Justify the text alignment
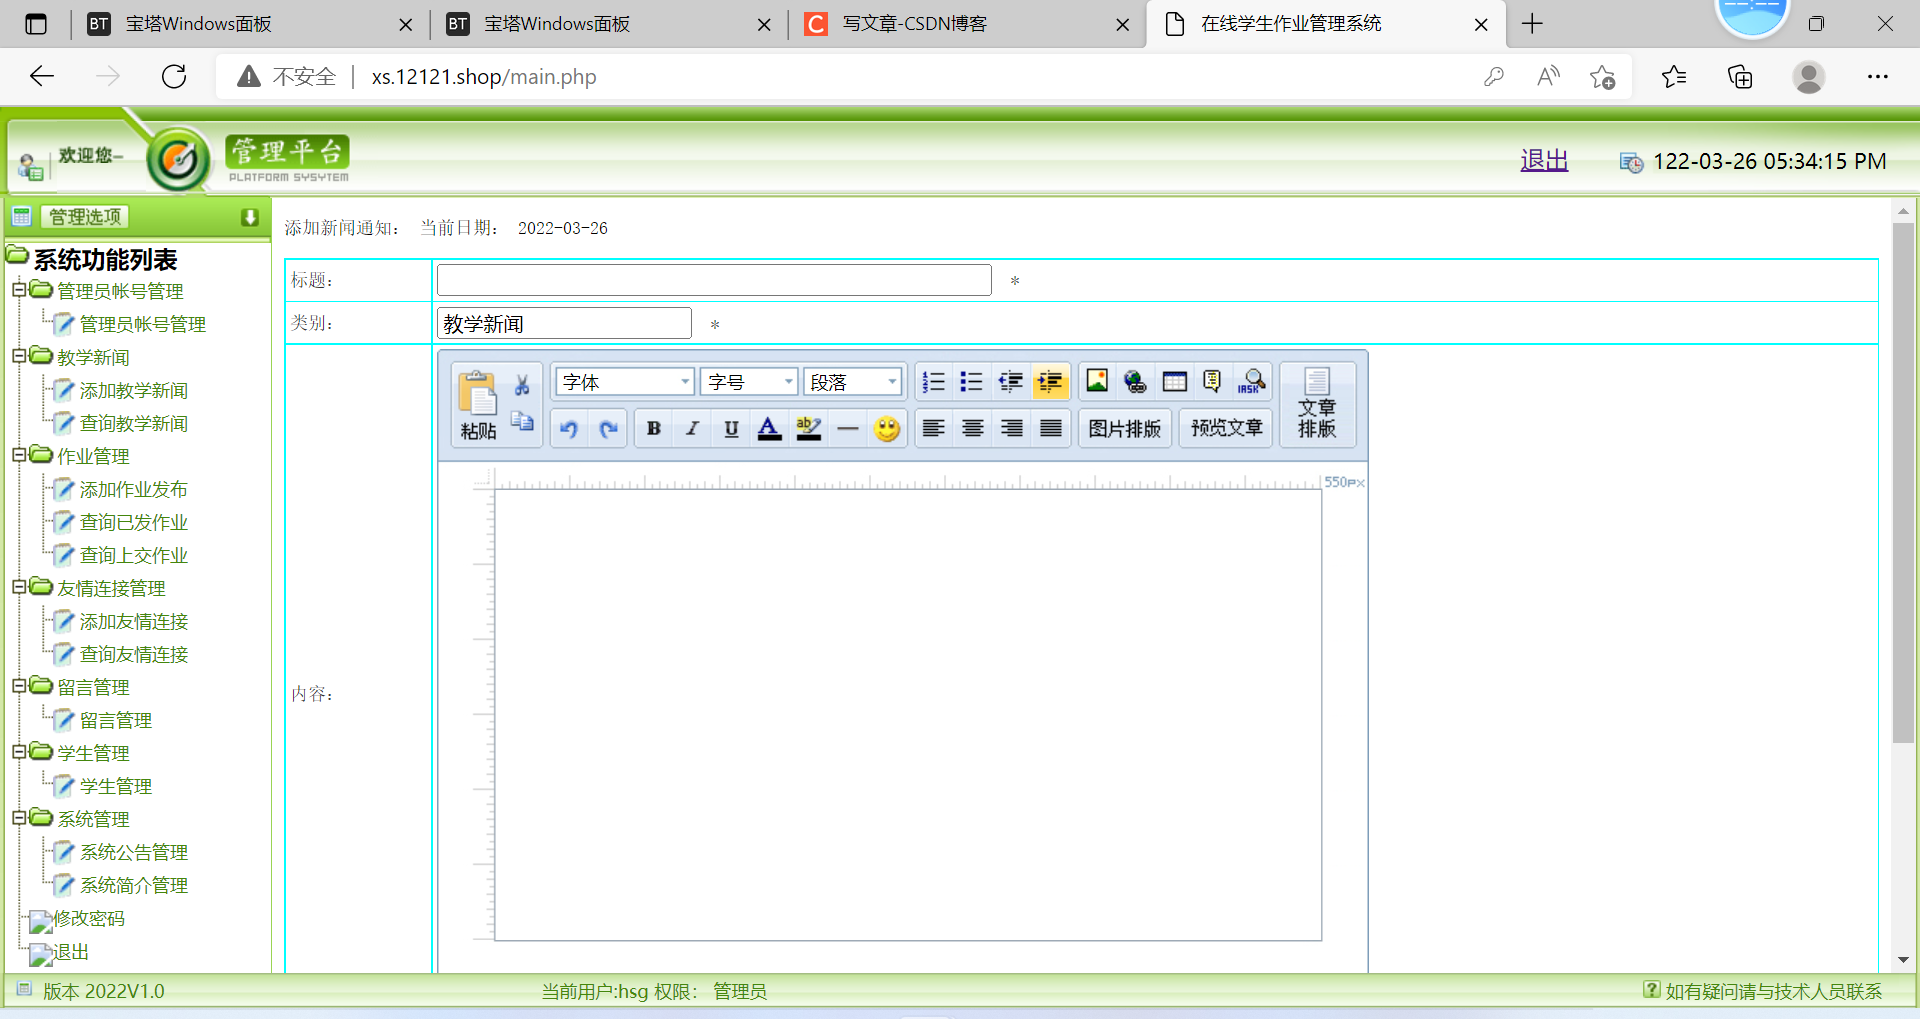1920x1019 pixels. 1051,429
